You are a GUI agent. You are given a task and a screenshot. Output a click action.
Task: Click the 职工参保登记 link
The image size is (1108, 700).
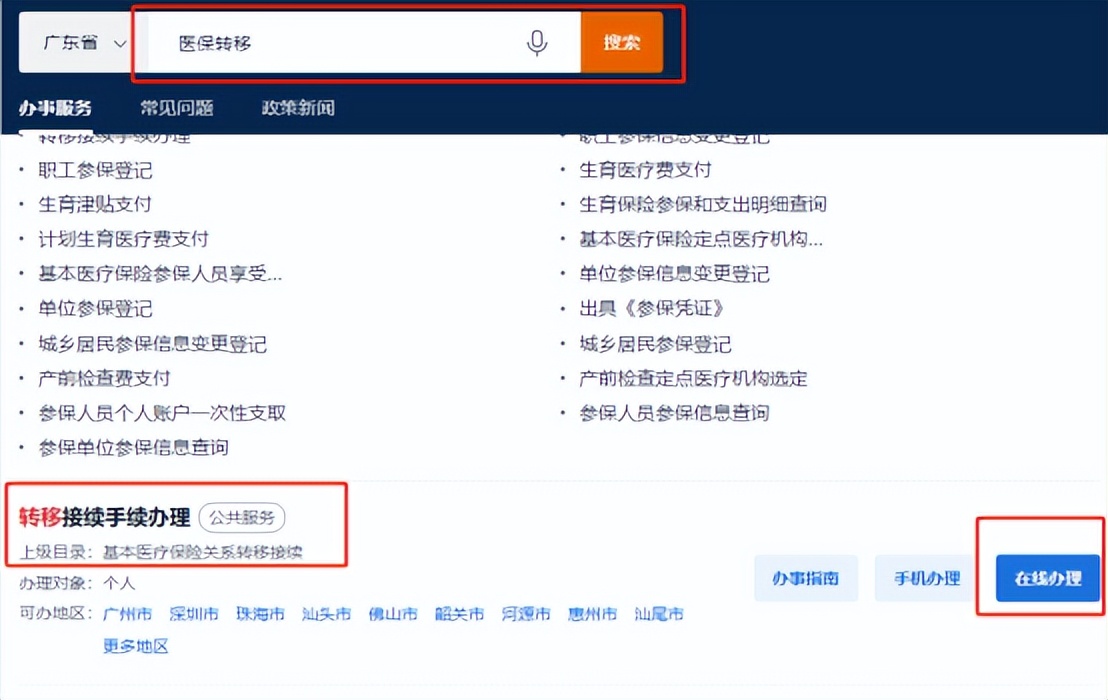[x=94, y=169]
